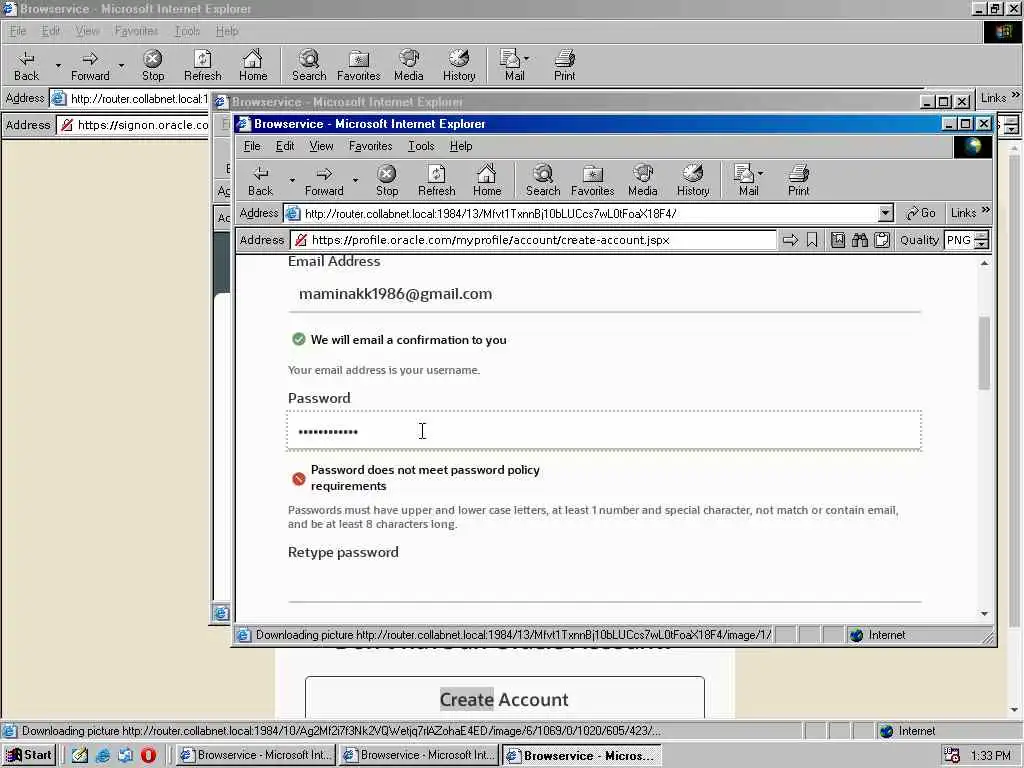Switch to second Browservice taskbar button
Screen dimensions: 1024x768
(420, 755)
